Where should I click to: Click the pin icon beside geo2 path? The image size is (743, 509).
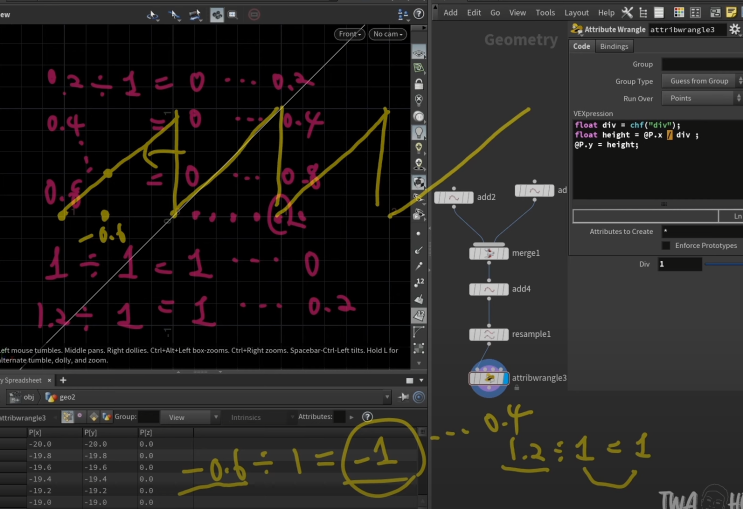pyautogui.click(x=404, y=397)
